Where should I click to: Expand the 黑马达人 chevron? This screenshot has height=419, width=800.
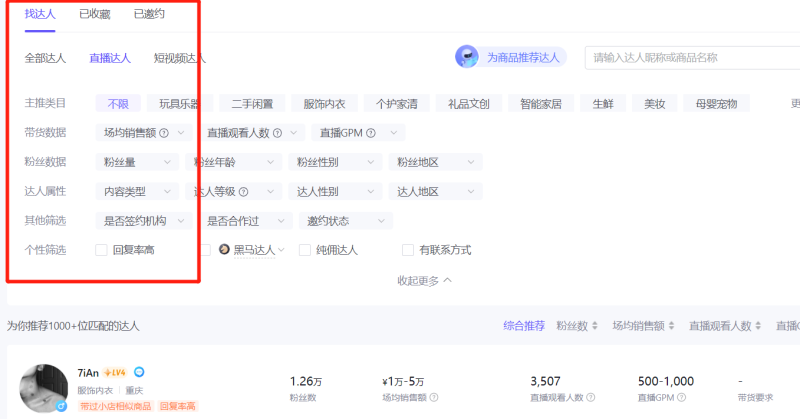click(x=281, y=250)
